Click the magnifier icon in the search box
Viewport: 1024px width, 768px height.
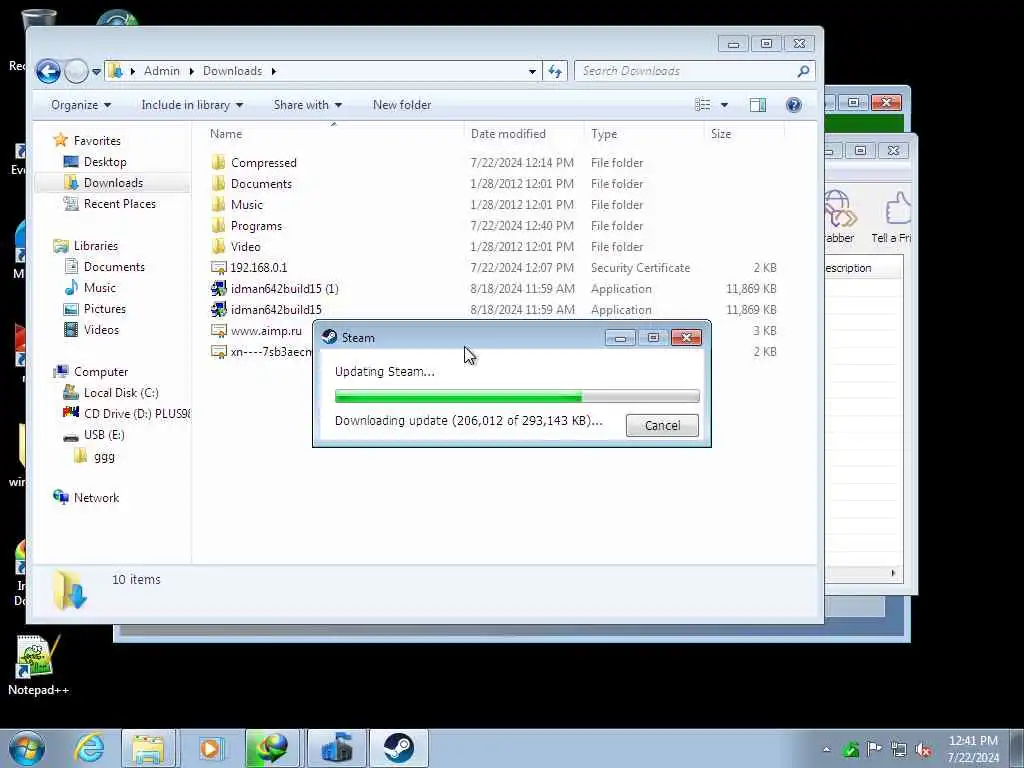coord(803,71)
